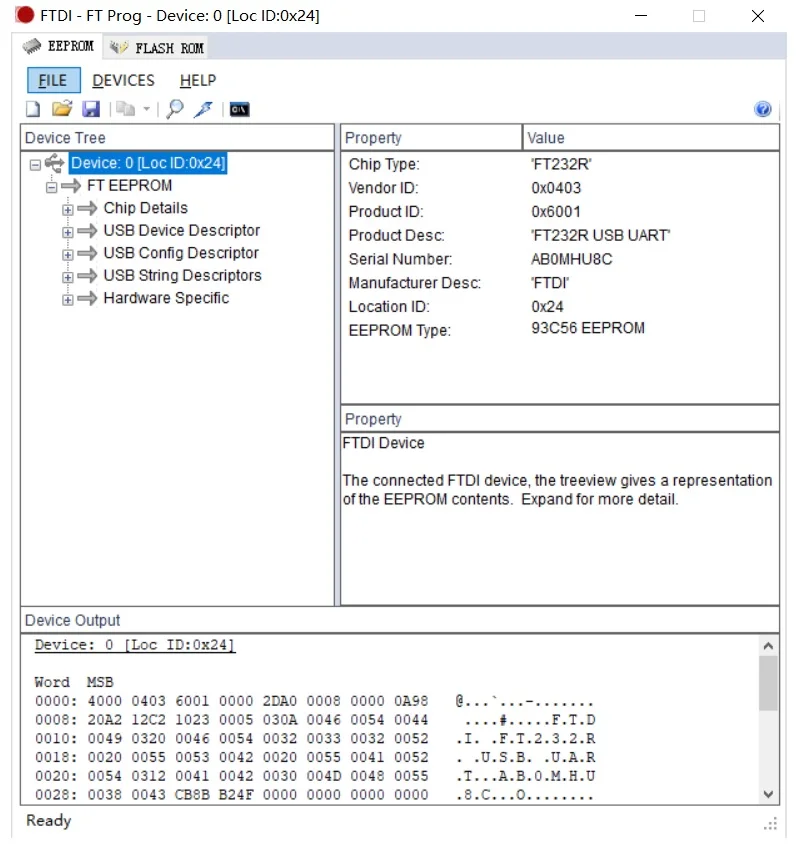Click the Program Devices lightning icon

tap(203, 109)
